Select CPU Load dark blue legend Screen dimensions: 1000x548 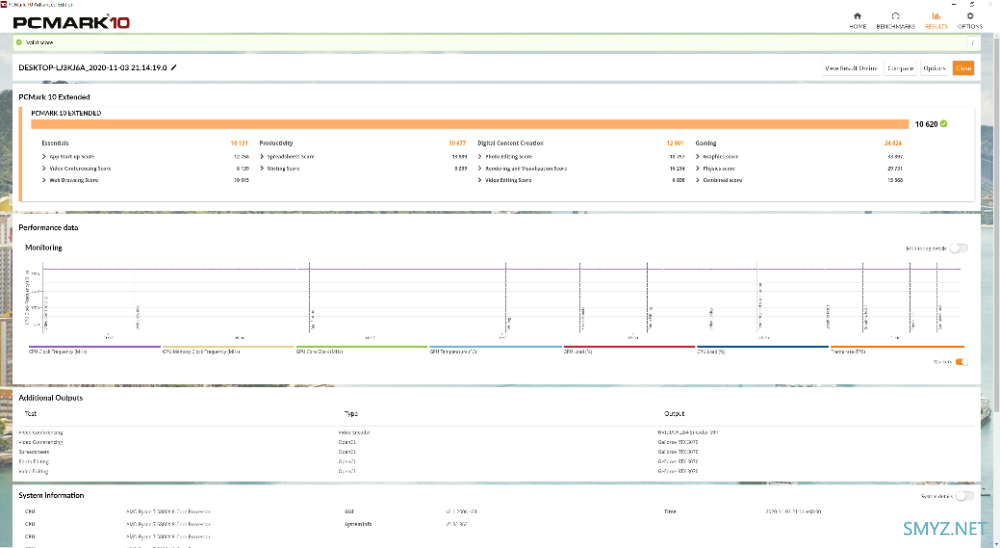(x=763, y=350)
